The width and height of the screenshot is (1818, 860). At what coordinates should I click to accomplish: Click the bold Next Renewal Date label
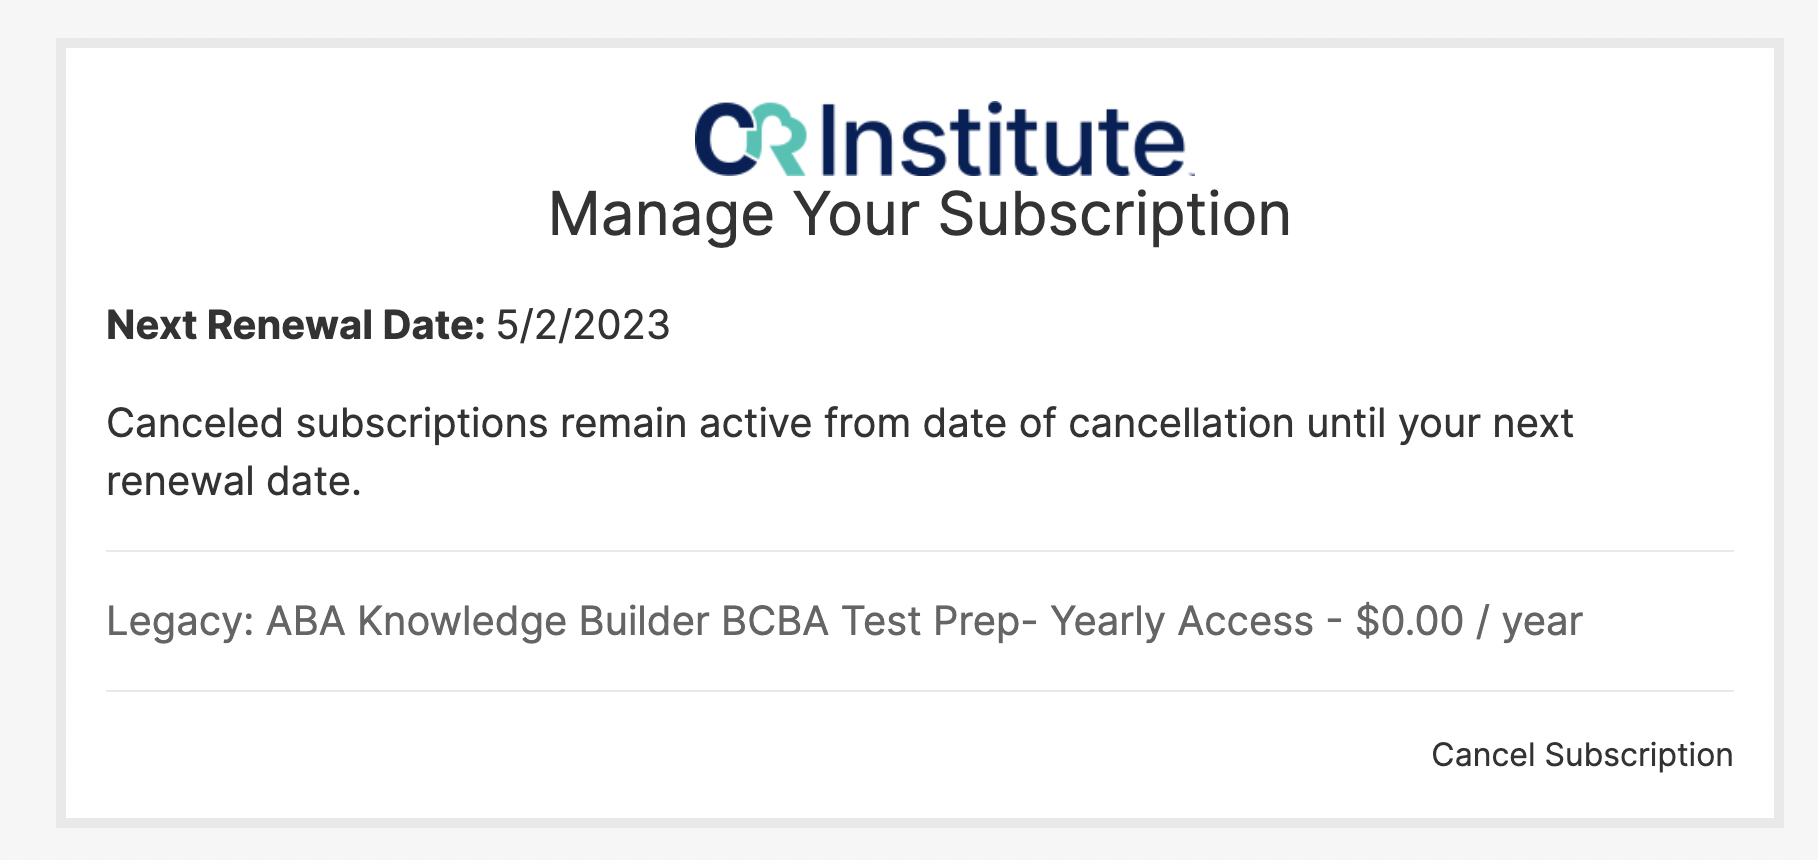click(296, 325)
